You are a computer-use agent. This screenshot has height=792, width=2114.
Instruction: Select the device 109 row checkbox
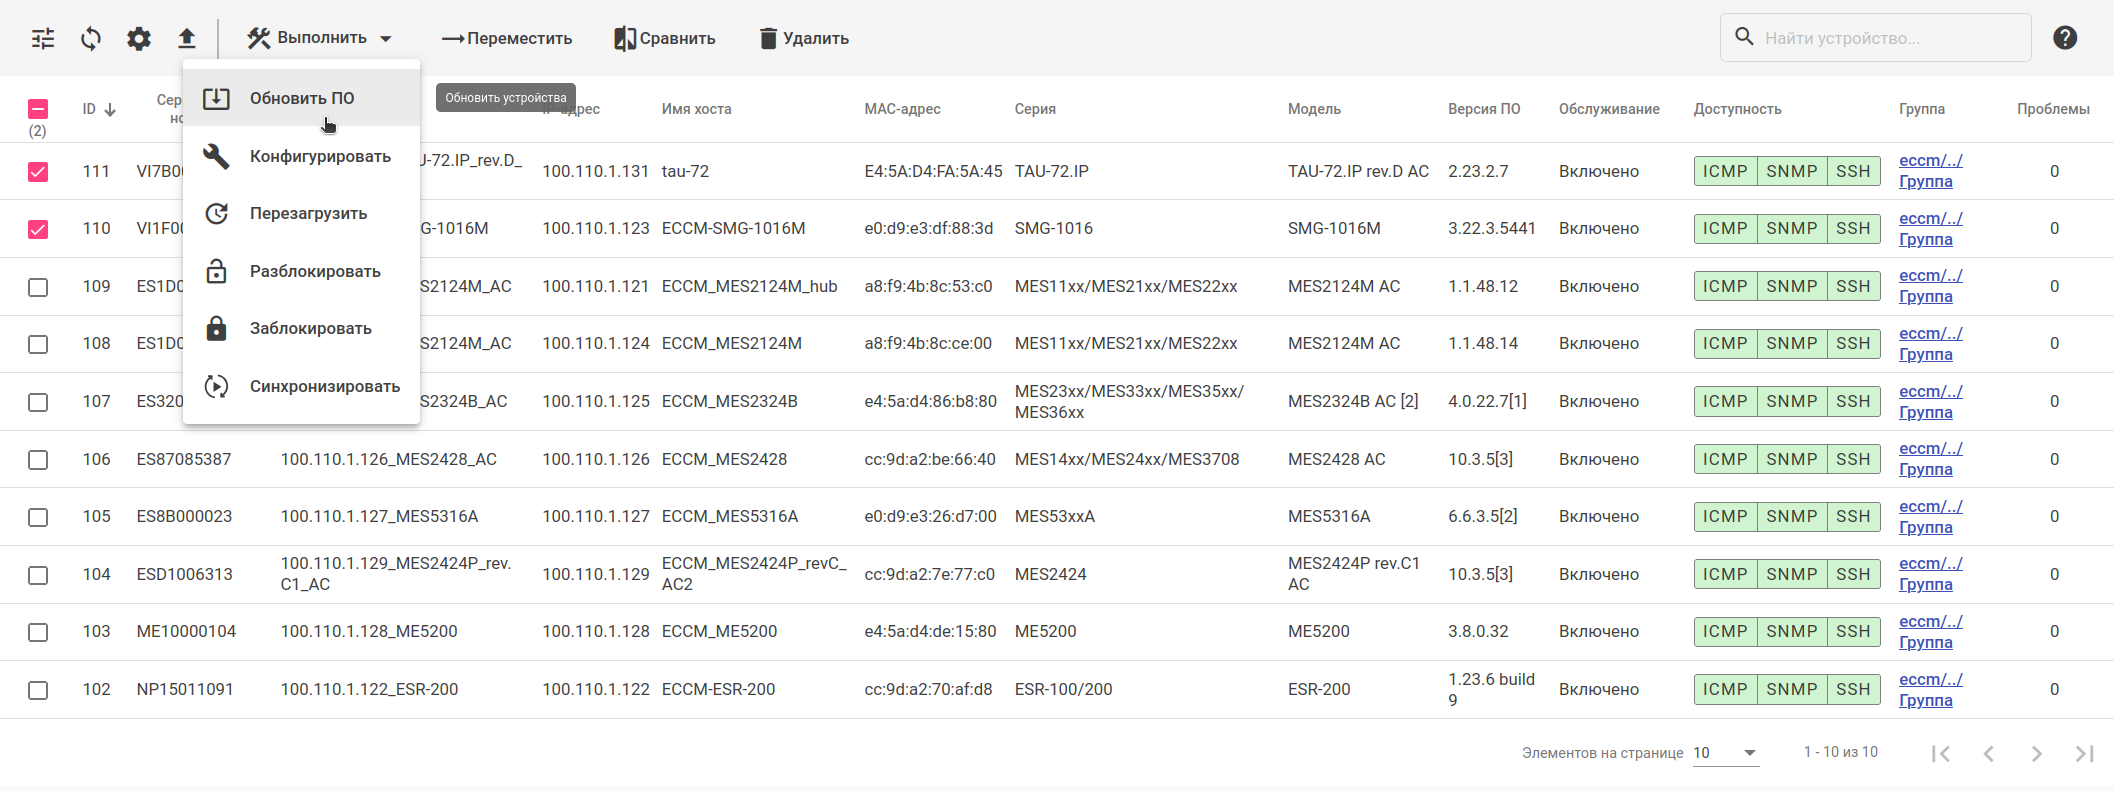[38, 287]
